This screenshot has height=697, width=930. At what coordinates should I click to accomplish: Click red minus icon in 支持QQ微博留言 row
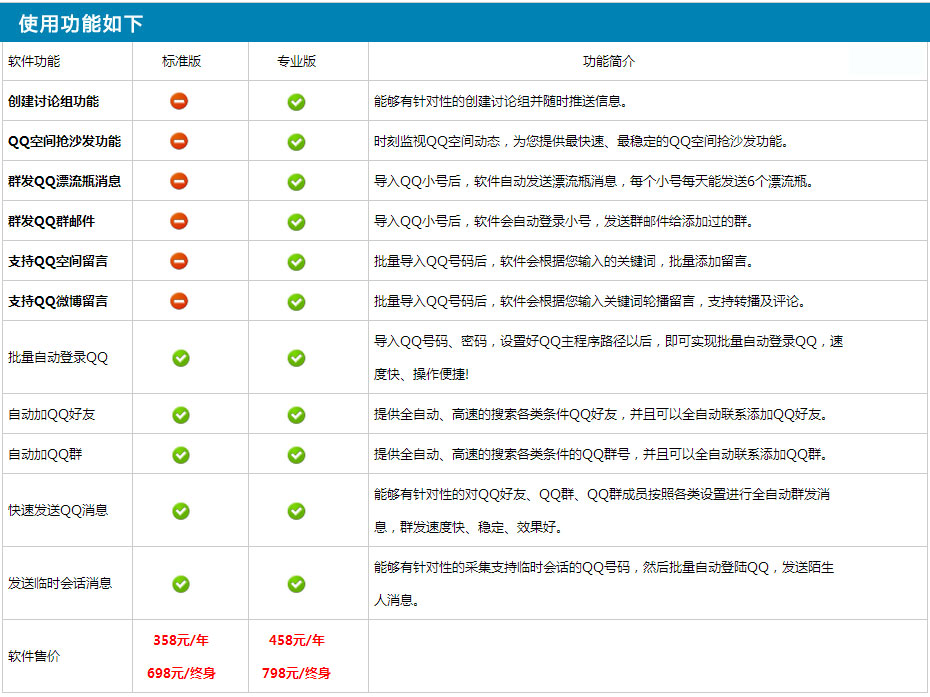coord(179,301)
